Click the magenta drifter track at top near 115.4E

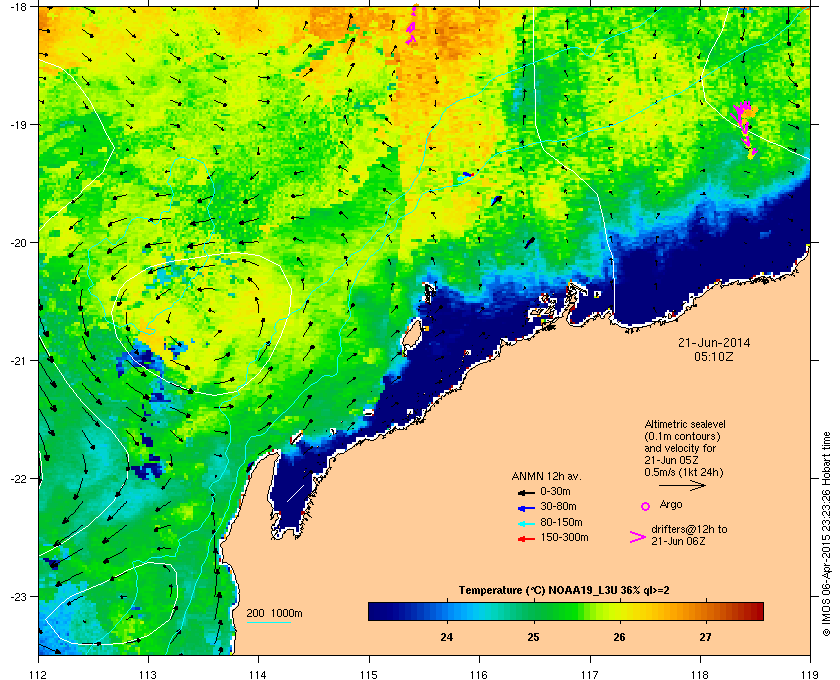click(412, 25)
